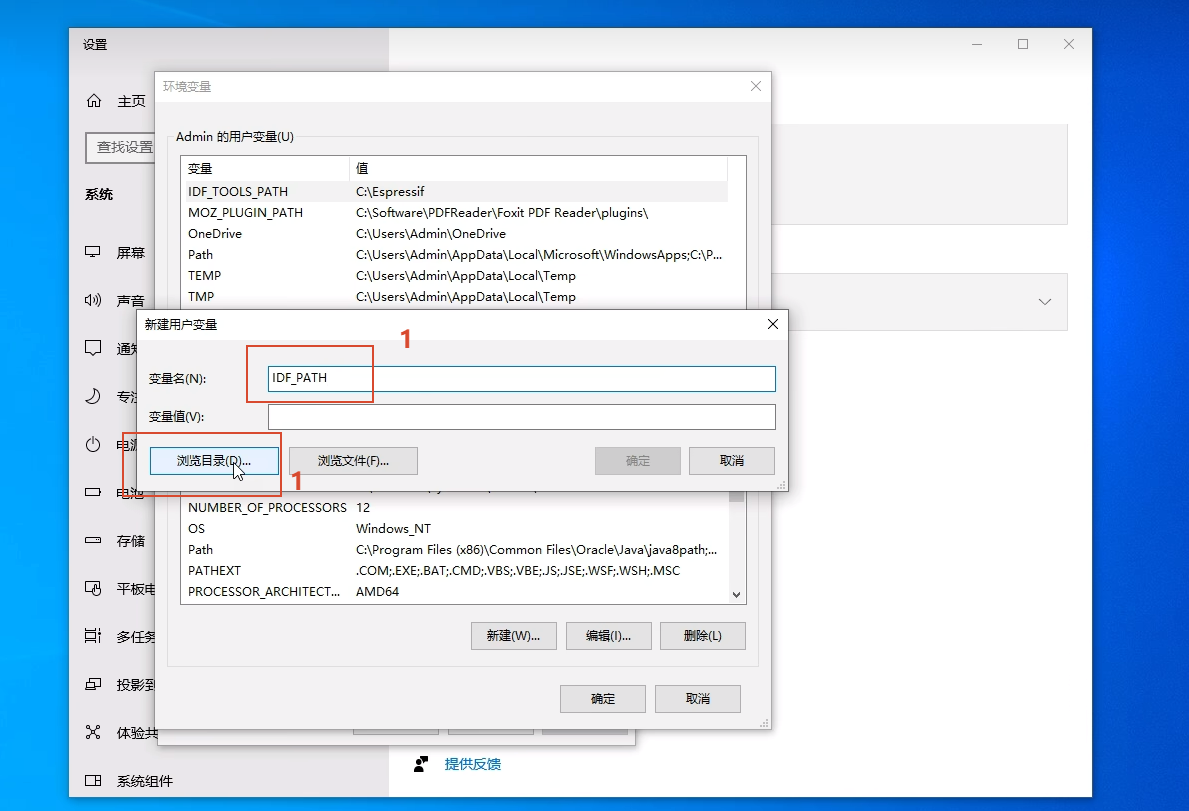Click 编辑(I)... under system variables

(x=608, y=636)
